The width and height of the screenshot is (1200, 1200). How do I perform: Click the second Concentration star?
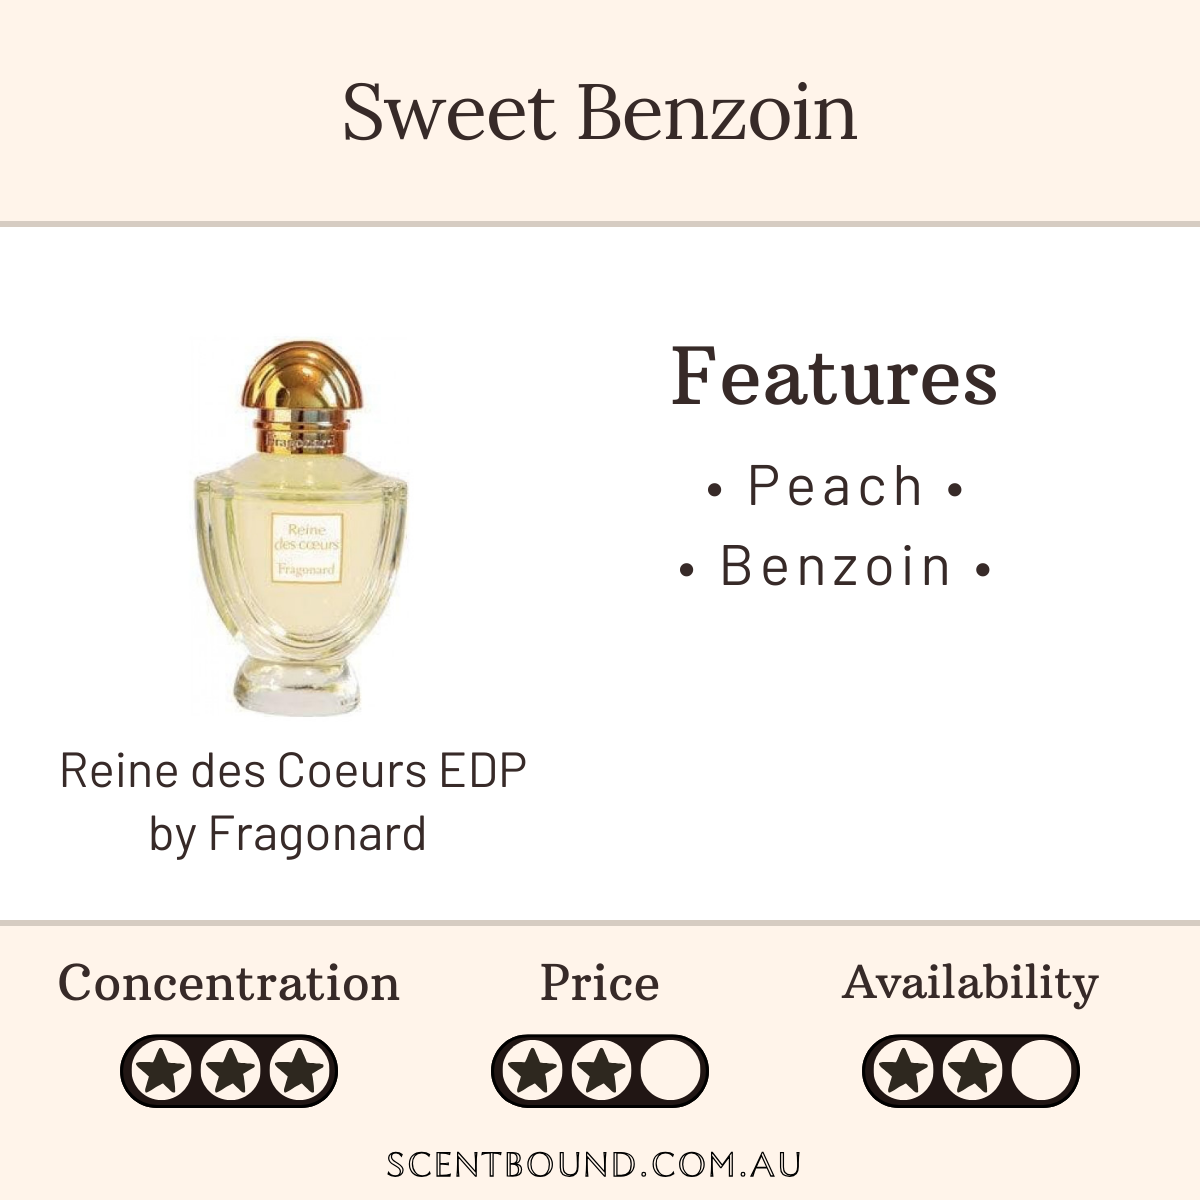[230, 1072]
